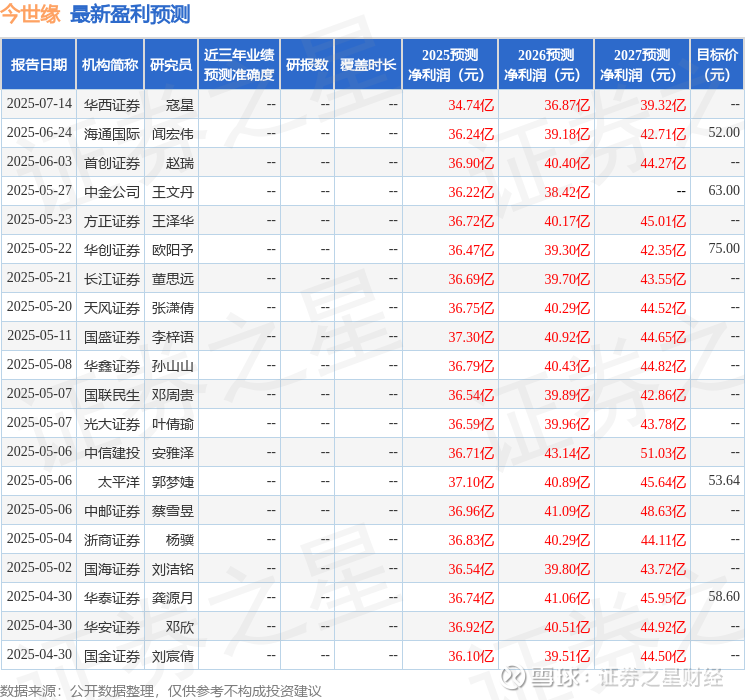The width and height of the screenshot is (745, 700).
Task: Click the 天风证券 institution cell
Action: point(112,308)
